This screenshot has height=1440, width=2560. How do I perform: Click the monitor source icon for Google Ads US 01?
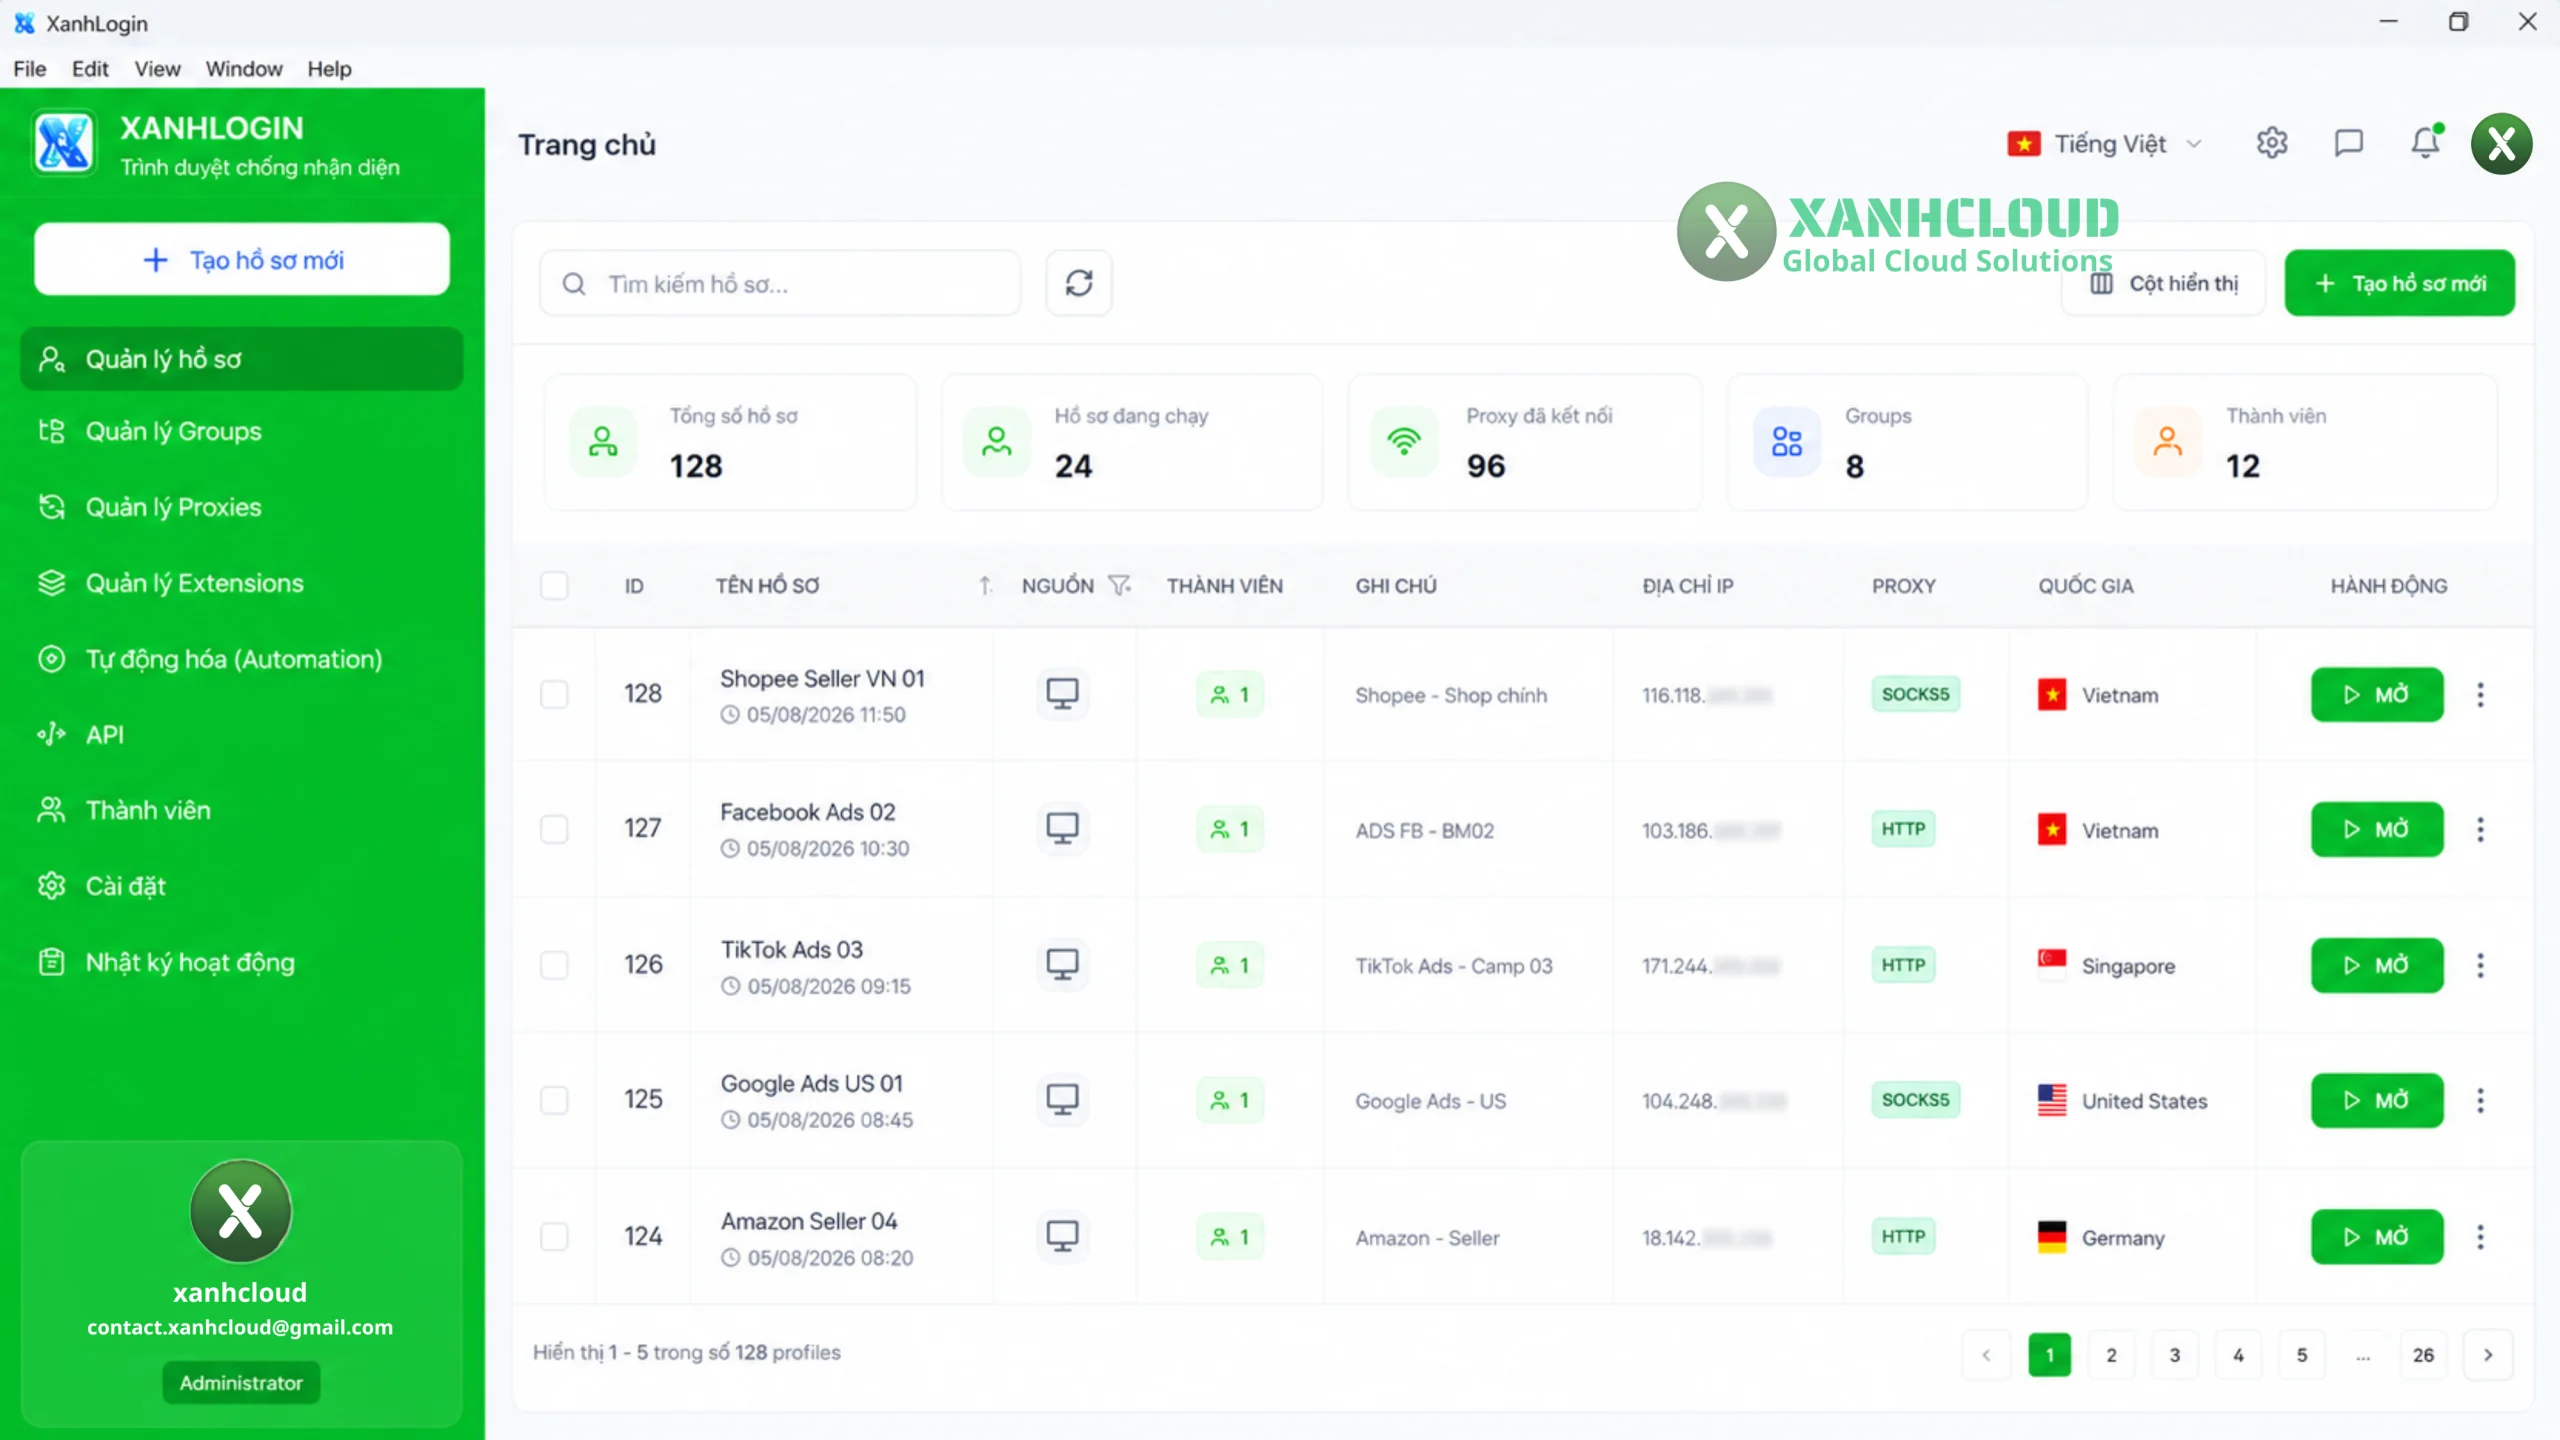[x=1062, y=1099]
